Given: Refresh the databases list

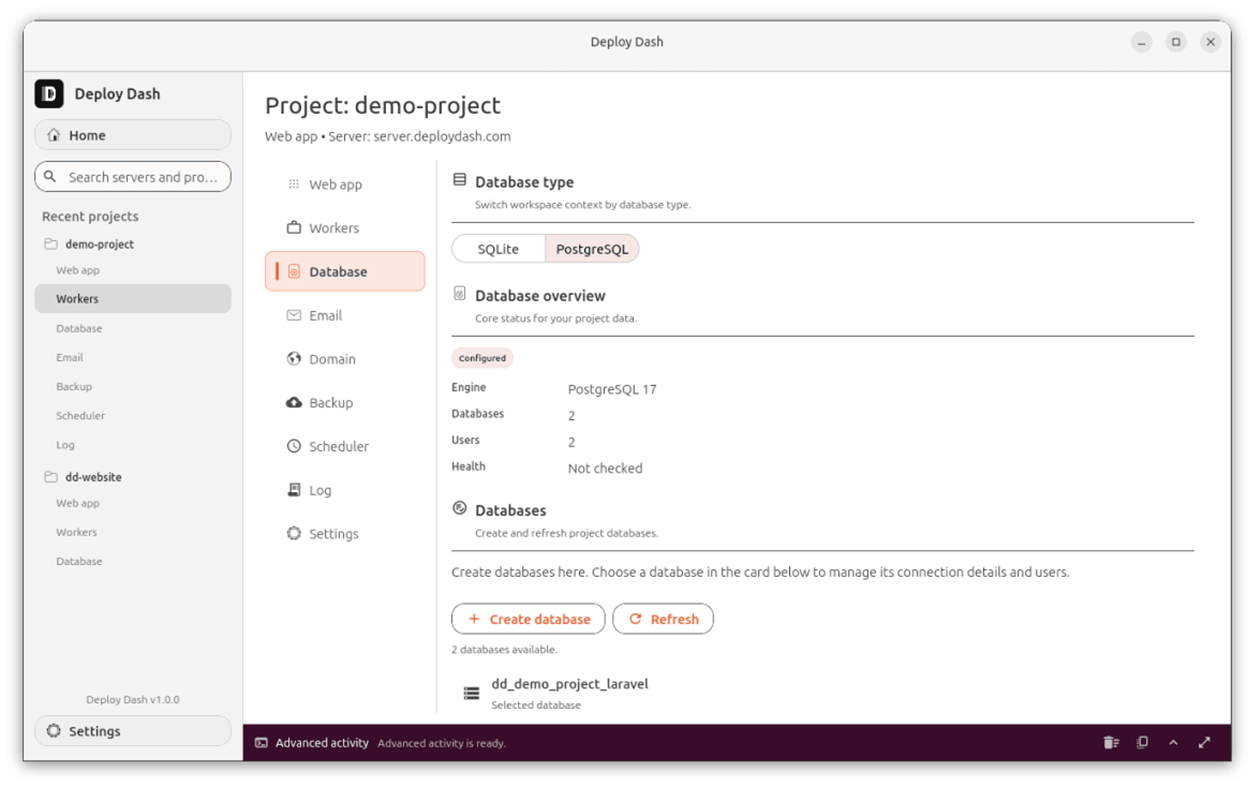Looking at the screenshot, I should (663, 619).
